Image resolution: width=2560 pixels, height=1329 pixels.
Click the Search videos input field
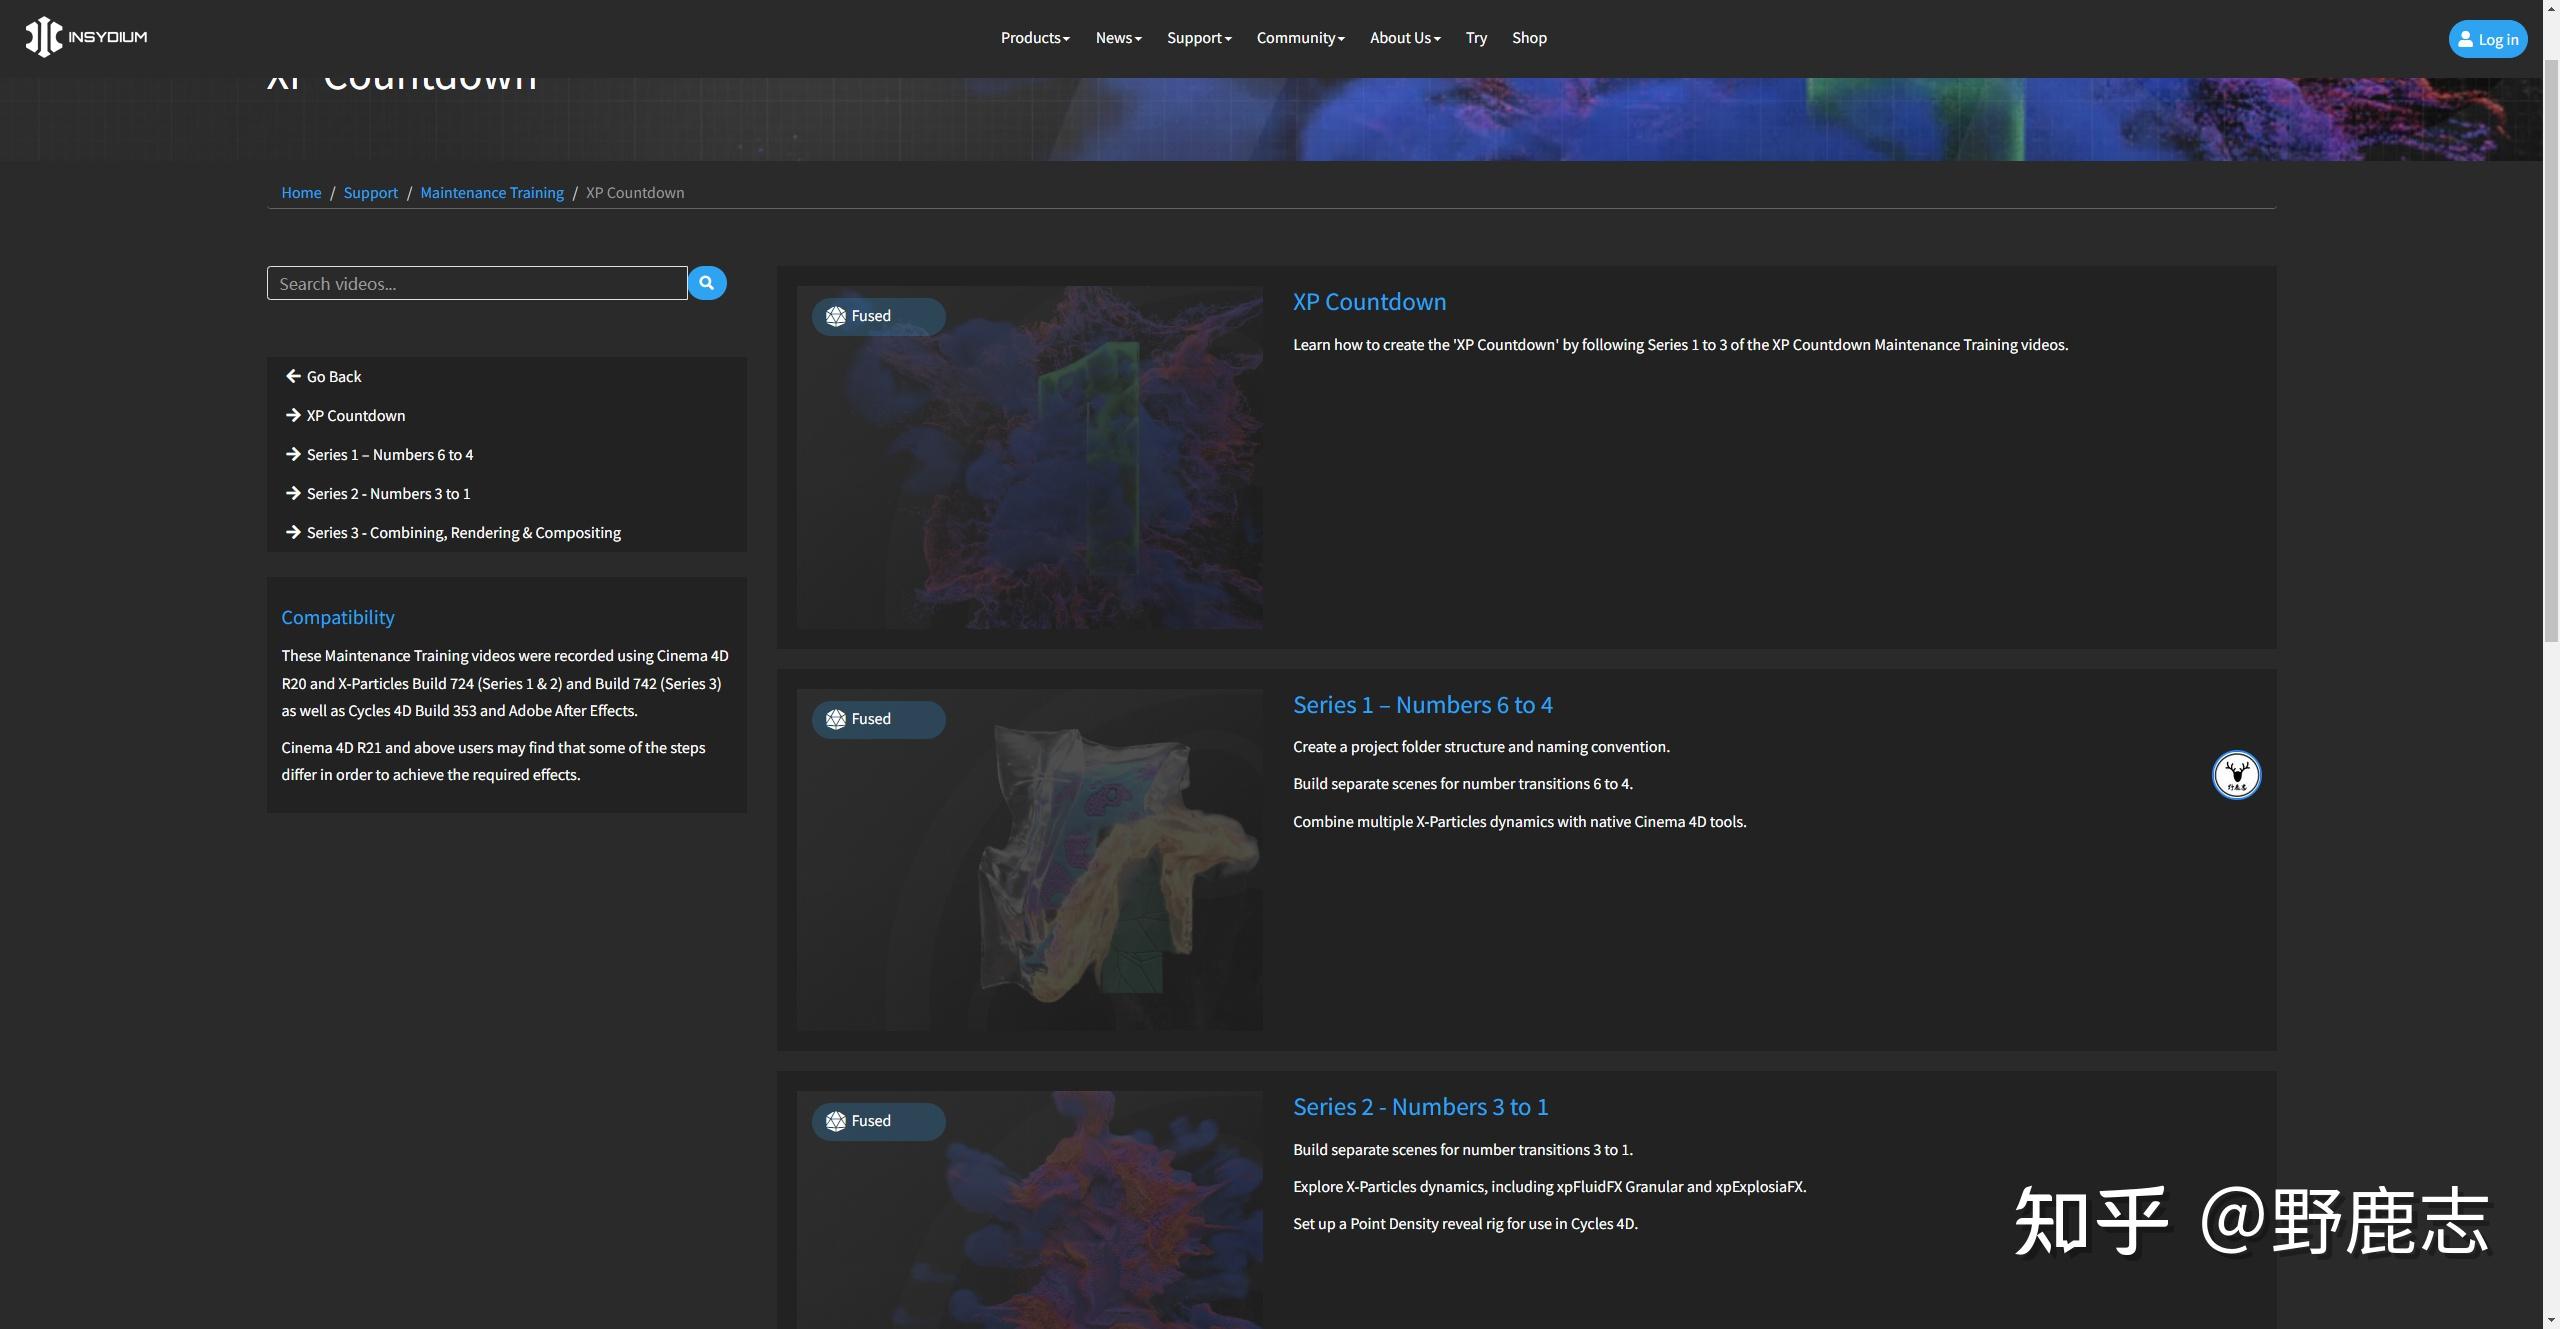(477, 284)
